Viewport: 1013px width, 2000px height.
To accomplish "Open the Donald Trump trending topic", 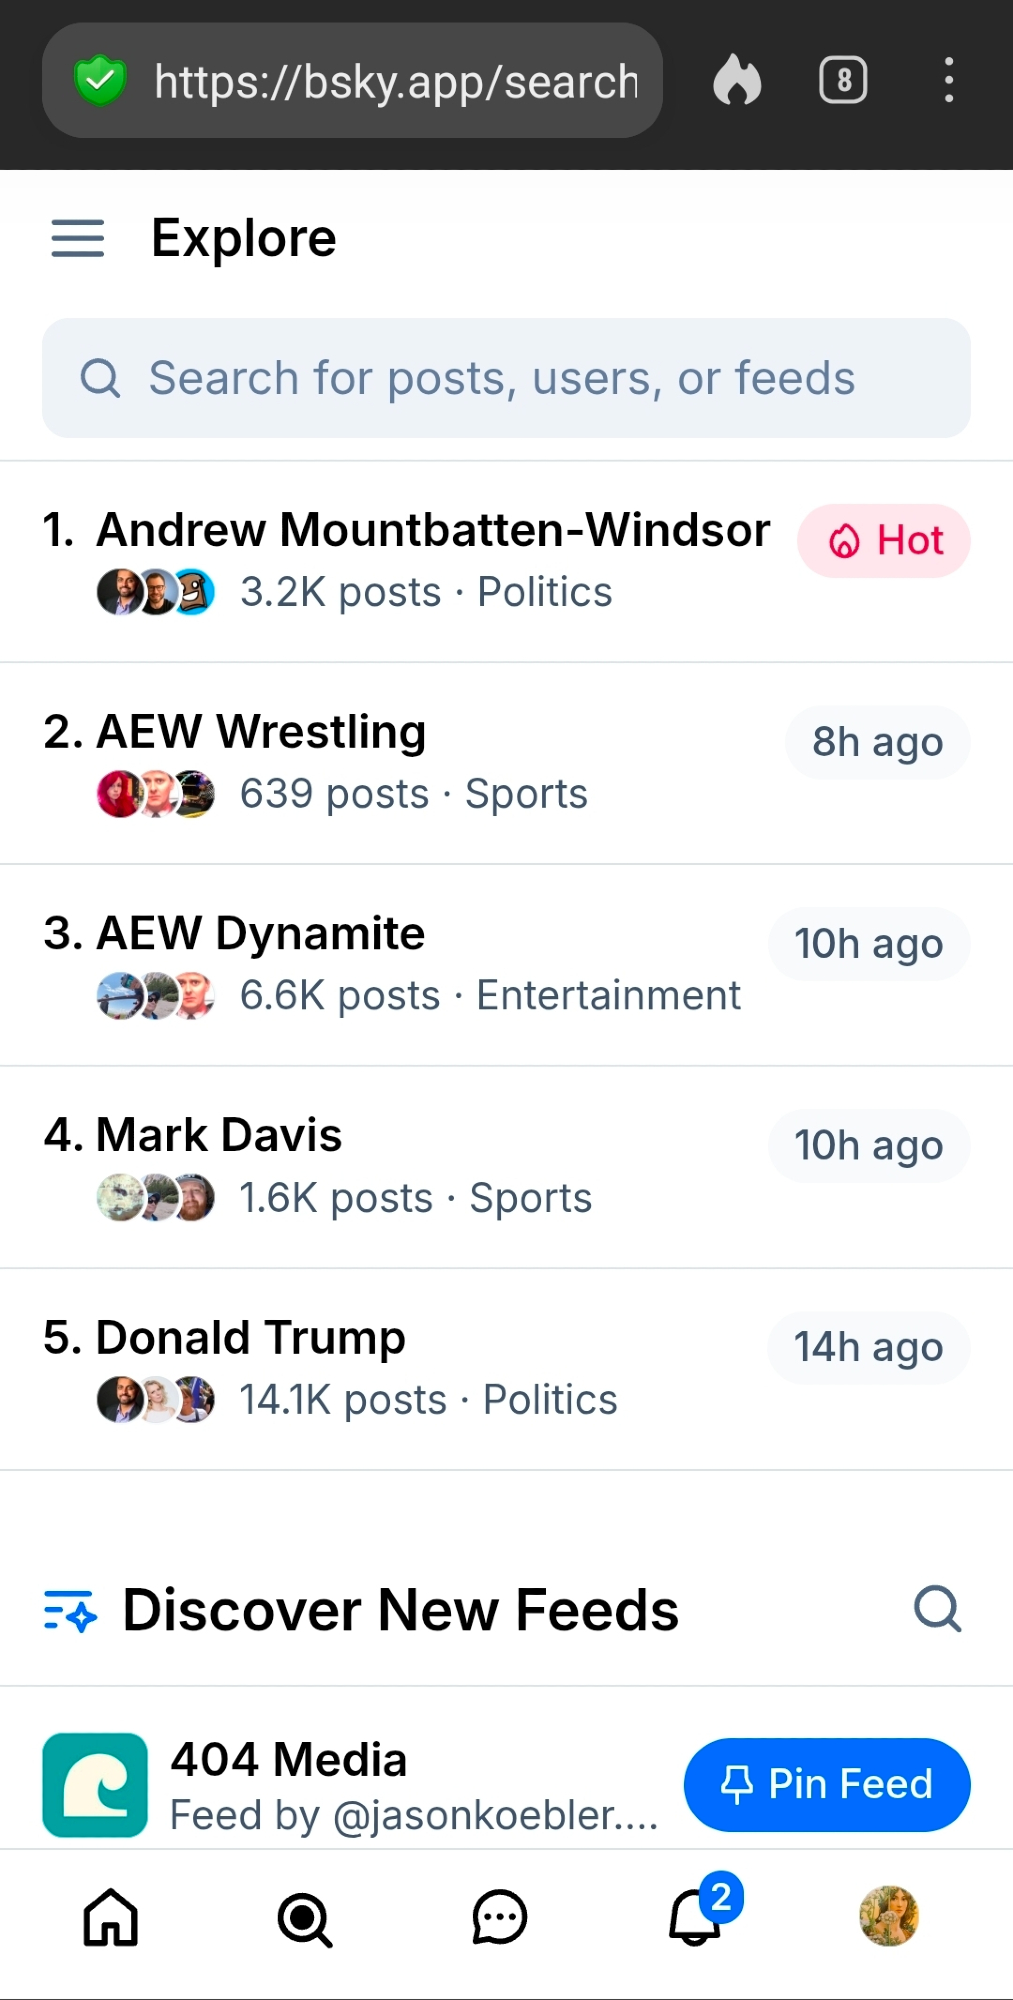I will coord(250,1338).
